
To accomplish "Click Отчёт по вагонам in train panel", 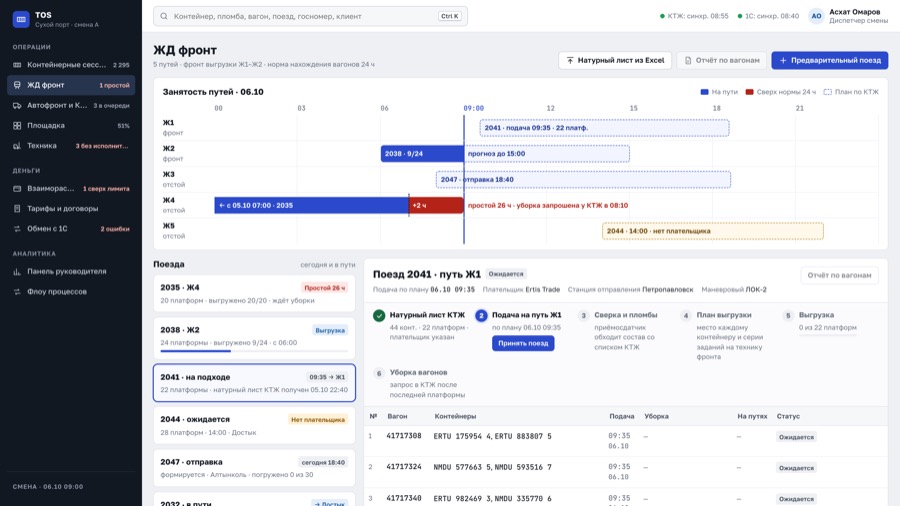I will pyautogui.click(x=839, y=275).
